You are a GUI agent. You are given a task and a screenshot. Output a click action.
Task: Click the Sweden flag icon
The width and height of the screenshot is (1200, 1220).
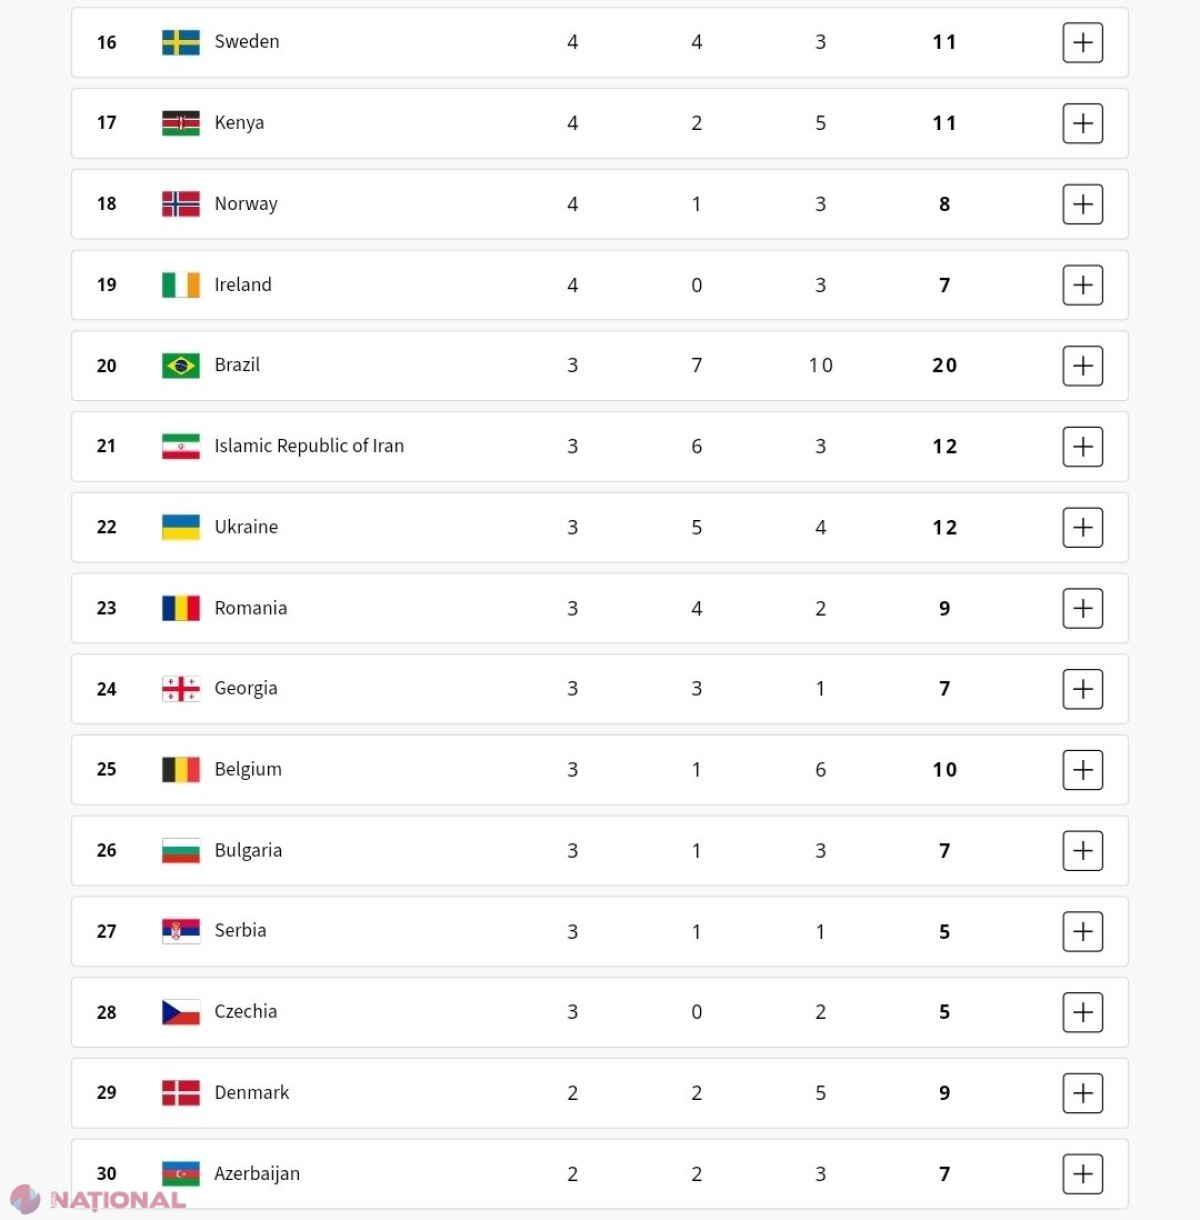click(181, 42)
